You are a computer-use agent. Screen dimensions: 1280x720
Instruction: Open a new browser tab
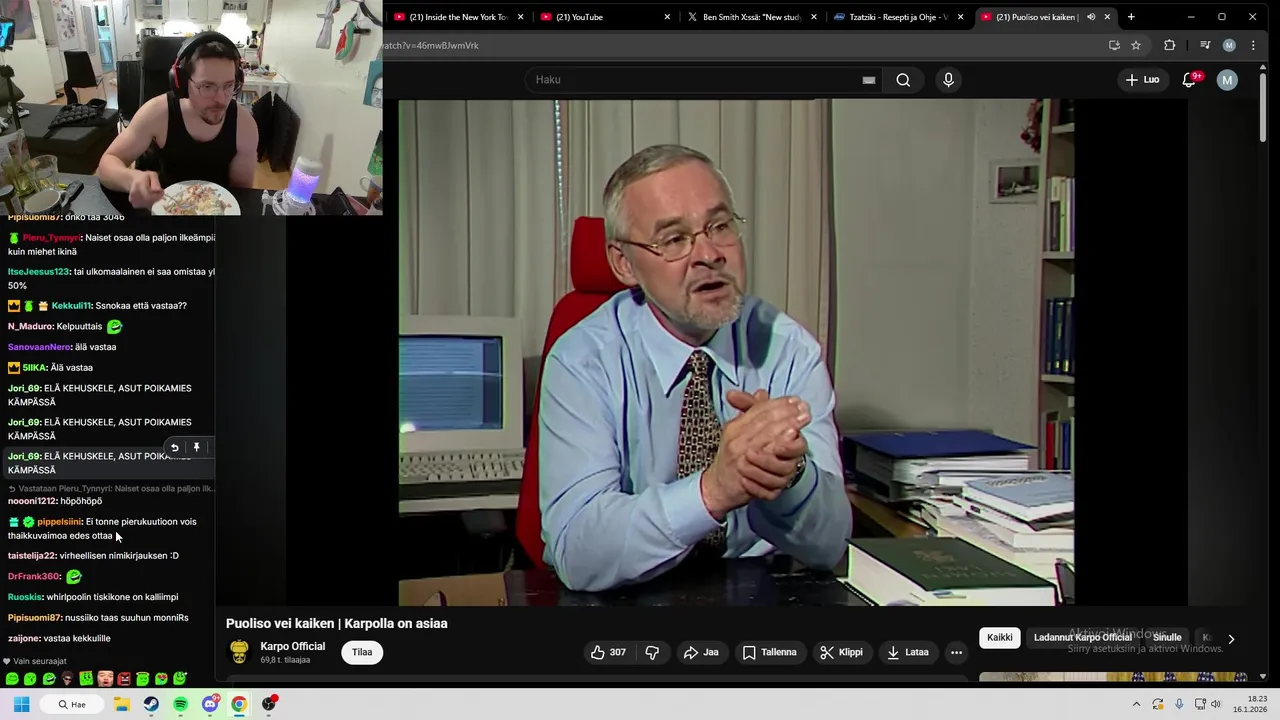tap(1131, 17)
